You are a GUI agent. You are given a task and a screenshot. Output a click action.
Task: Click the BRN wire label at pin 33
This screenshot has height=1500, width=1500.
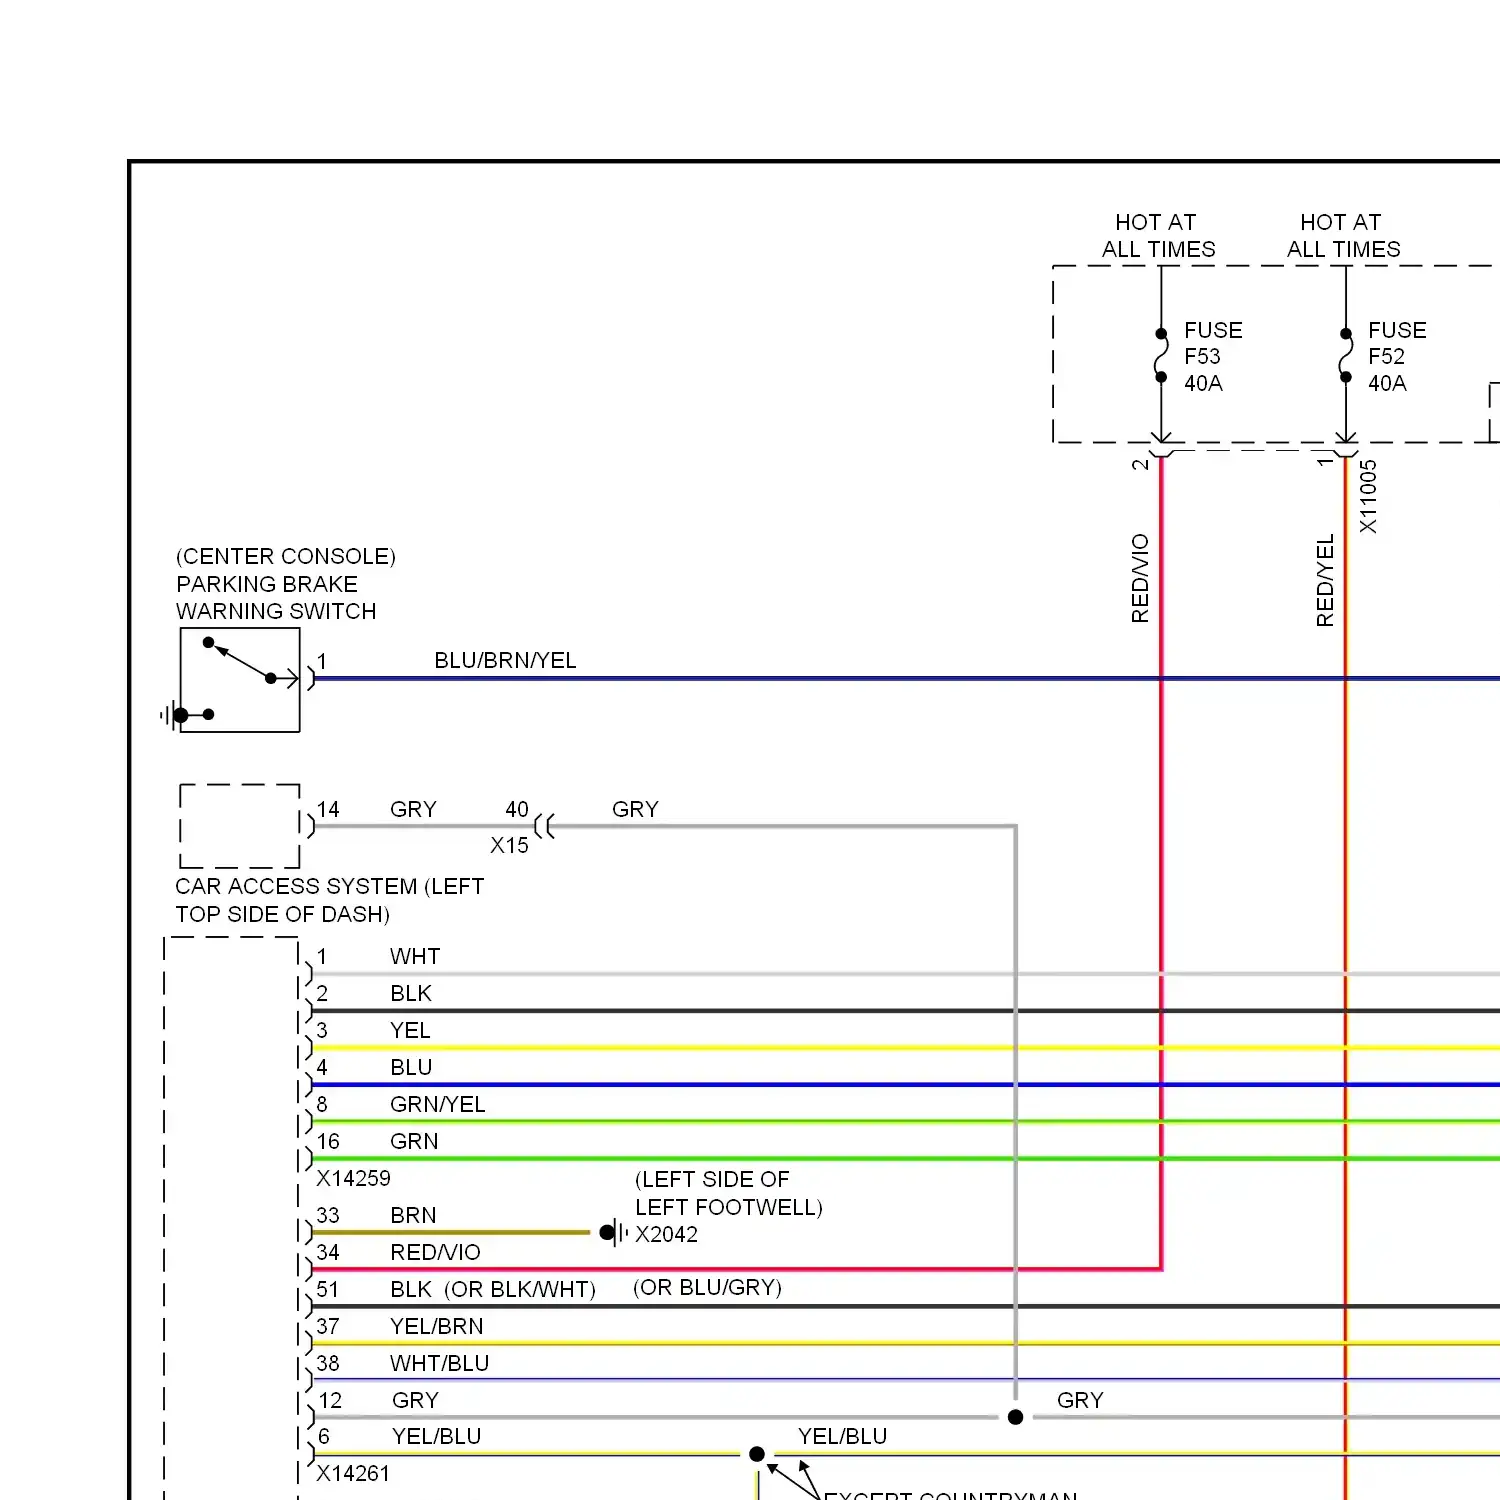413,1216
